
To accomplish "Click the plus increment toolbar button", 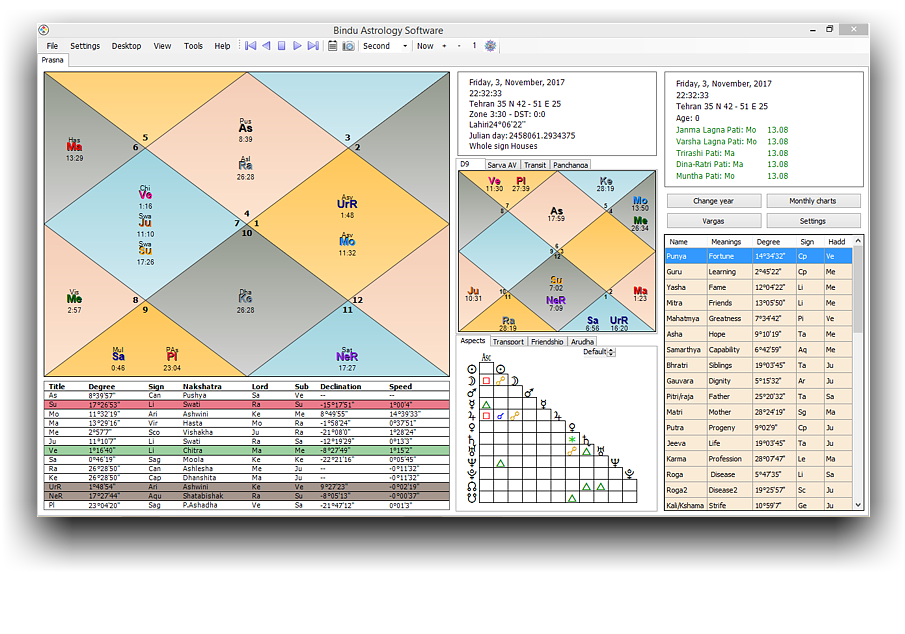I will point(444,46).
